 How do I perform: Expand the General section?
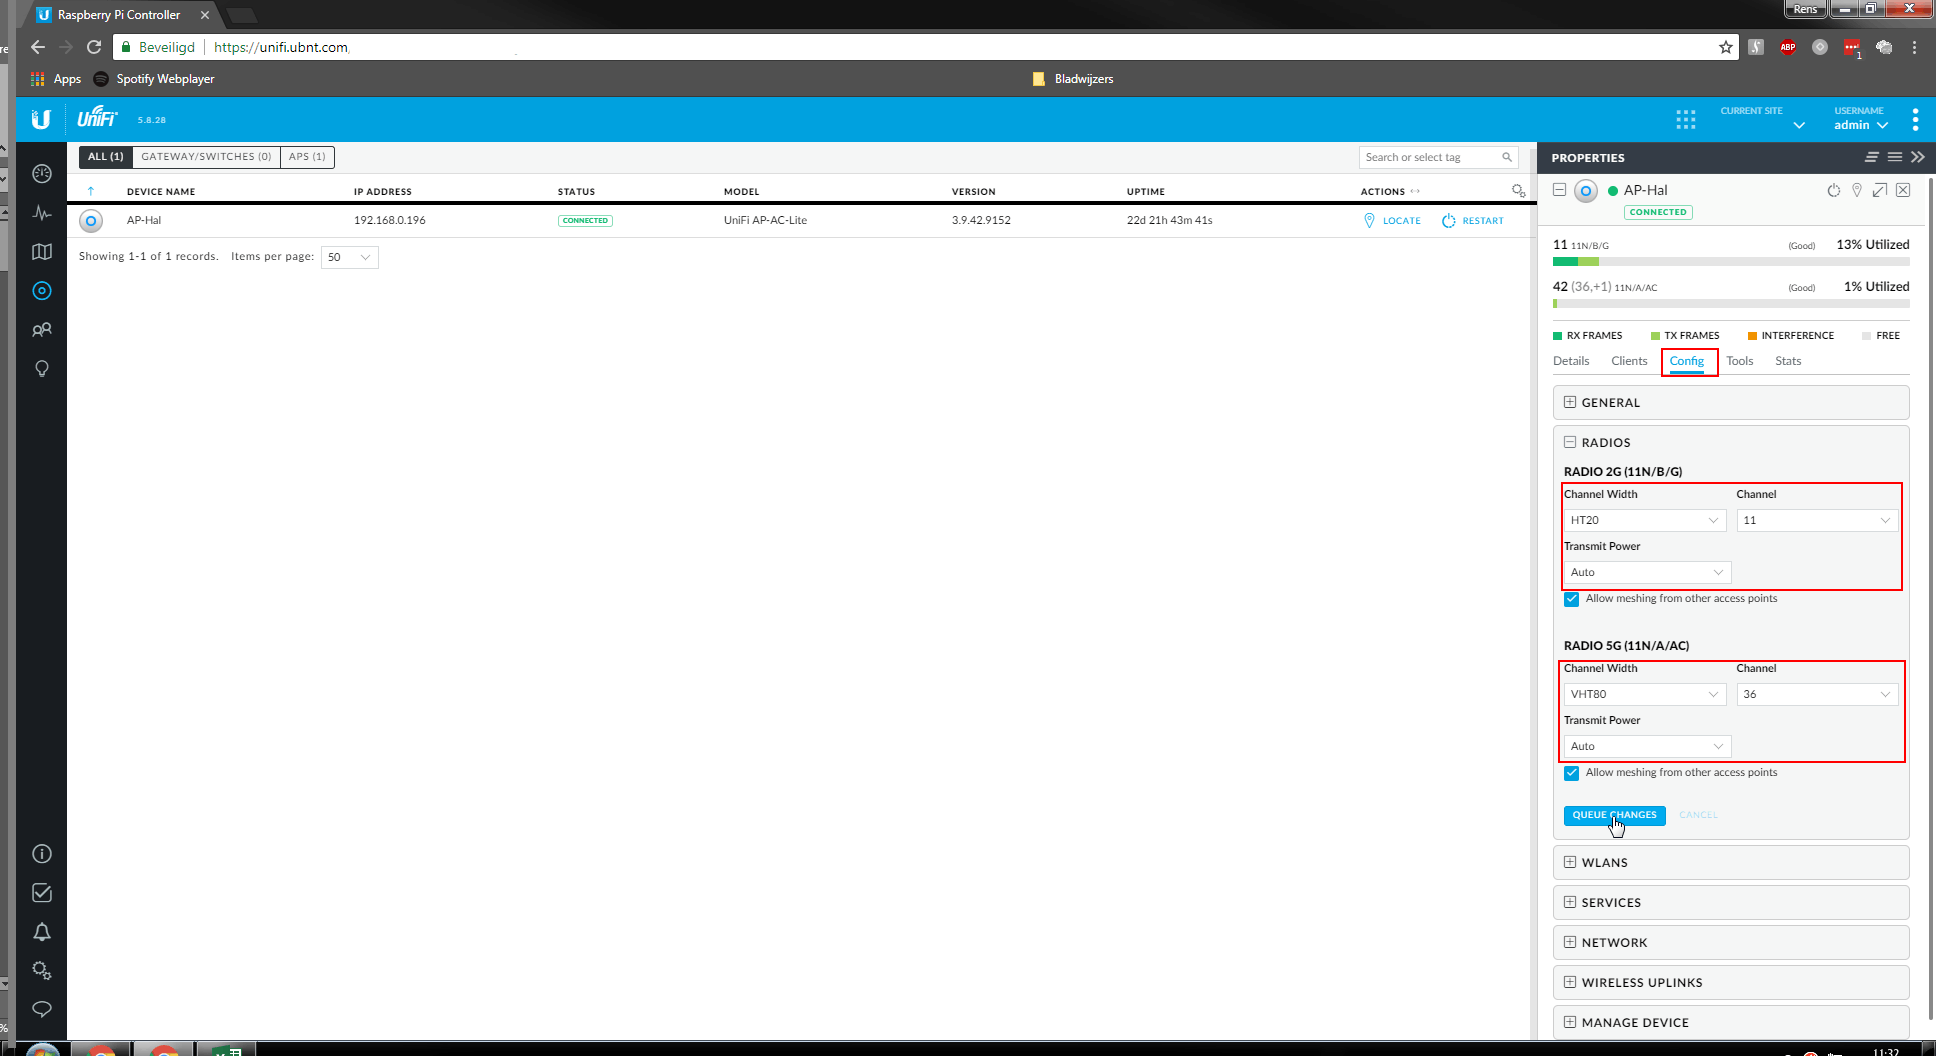pyautogui.click(x=1731, y=403)
